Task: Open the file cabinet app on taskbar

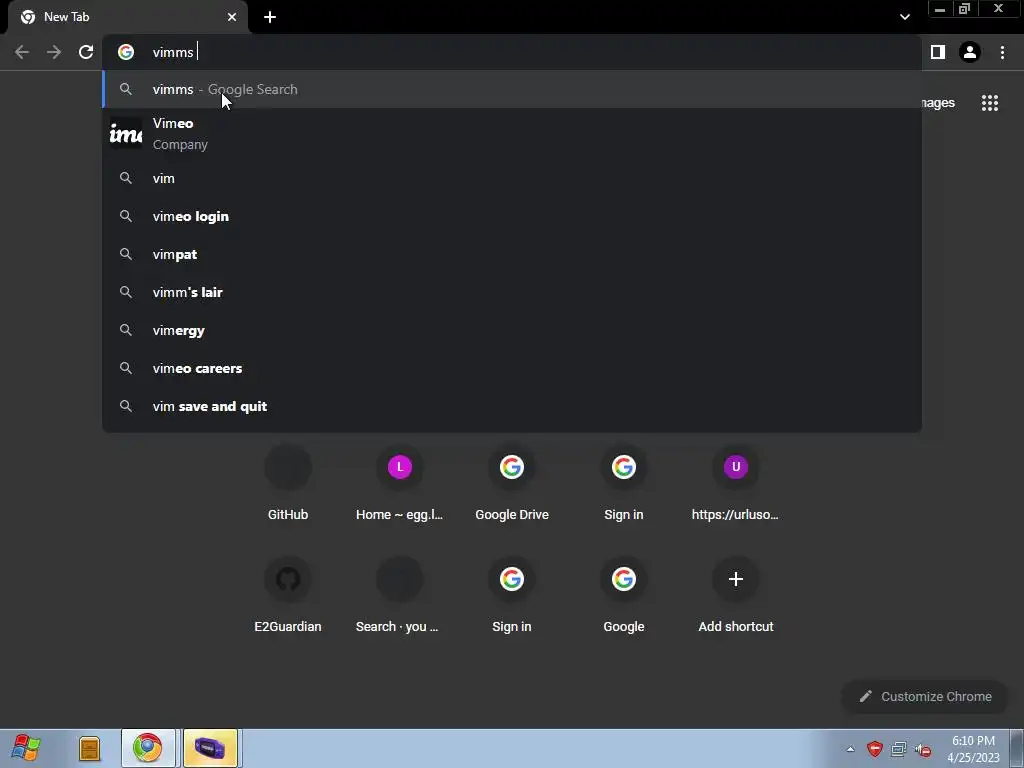Action: pyautogui.click(x=89, y=748)
